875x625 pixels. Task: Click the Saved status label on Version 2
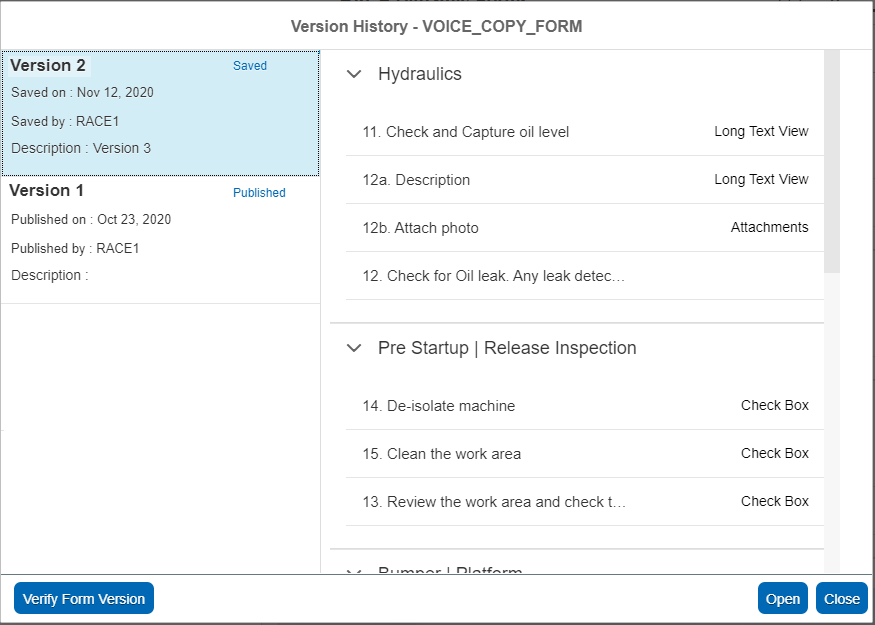point(250,66)
